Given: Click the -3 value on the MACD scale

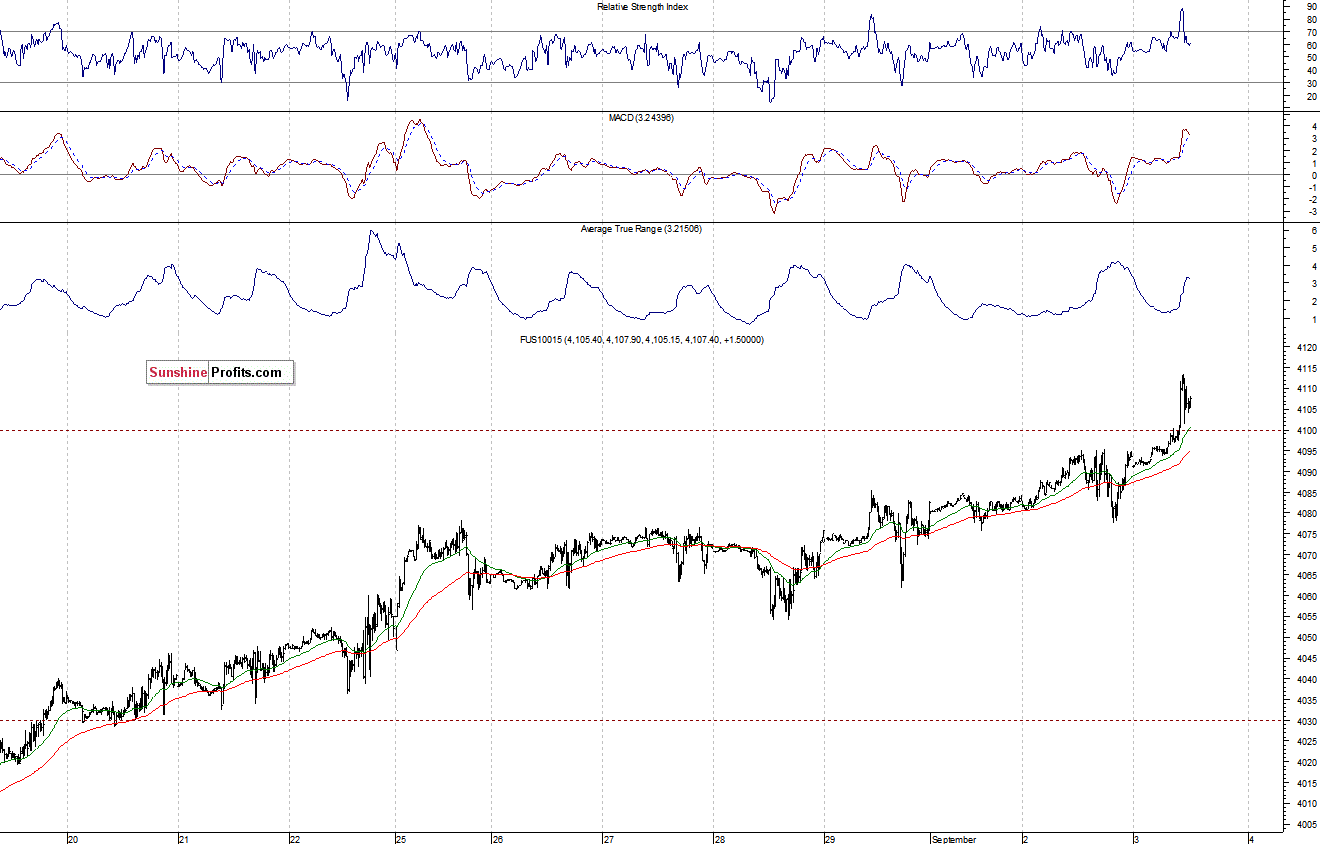Looking at the screenshot, I should tap(1312, 212).
